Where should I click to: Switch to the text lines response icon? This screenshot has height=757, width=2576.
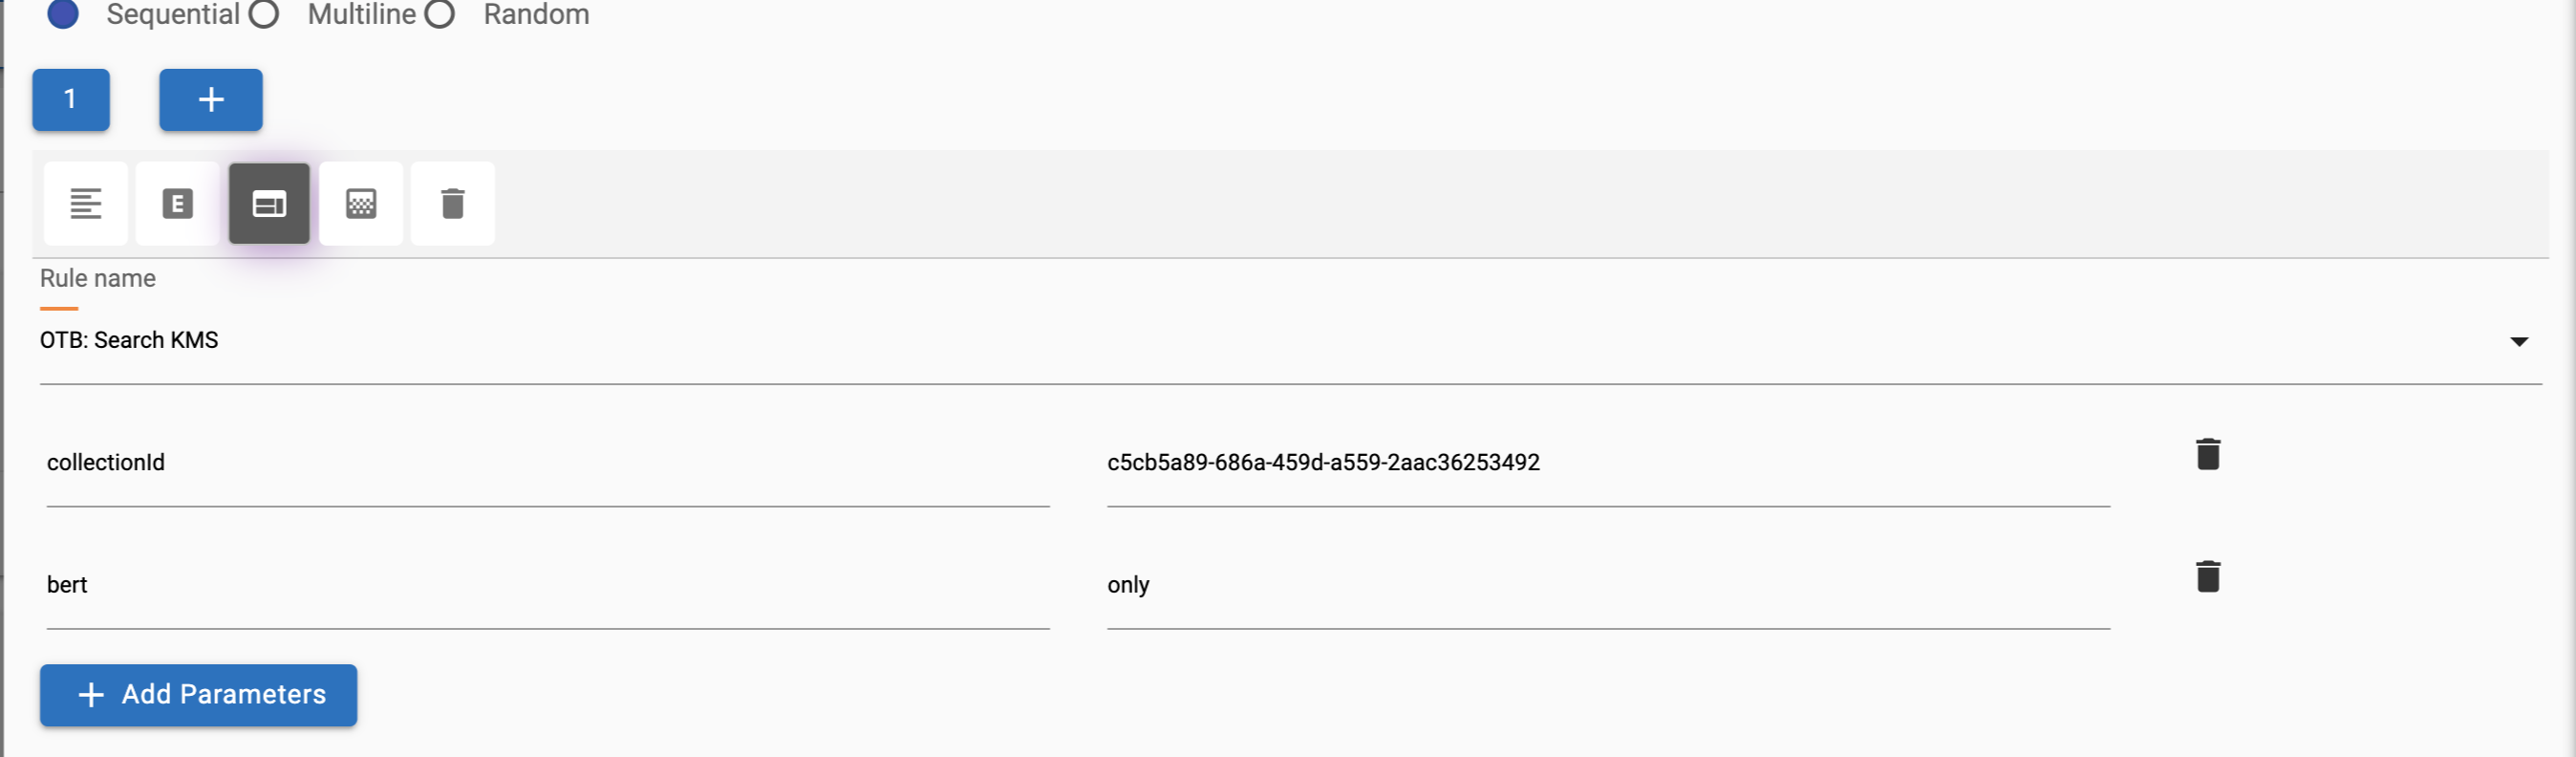86,204
